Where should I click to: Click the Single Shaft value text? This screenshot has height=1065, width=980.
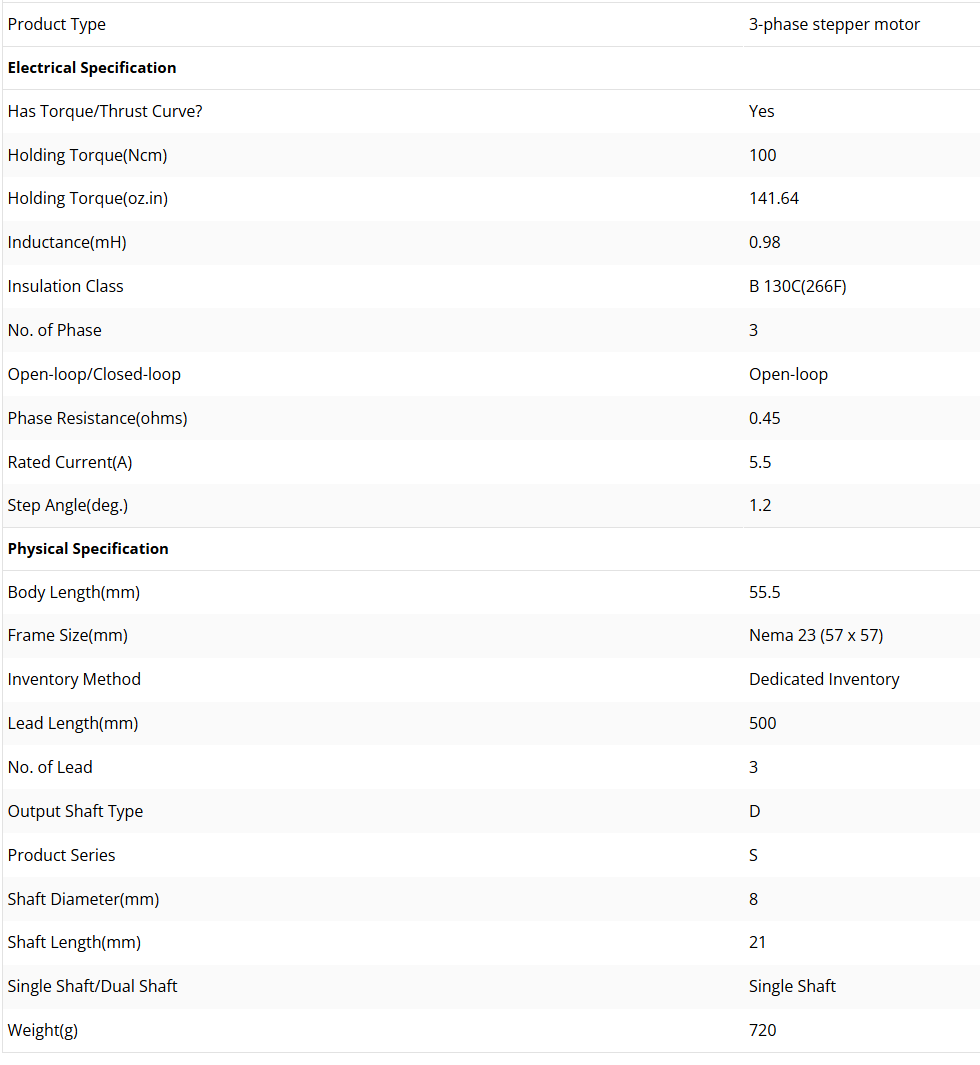point(792,986)
